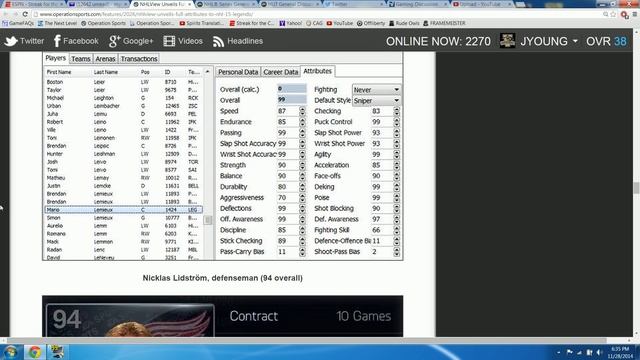Increase the Endurance attribute value
This screenshot has height=360, width=640.
302,120
